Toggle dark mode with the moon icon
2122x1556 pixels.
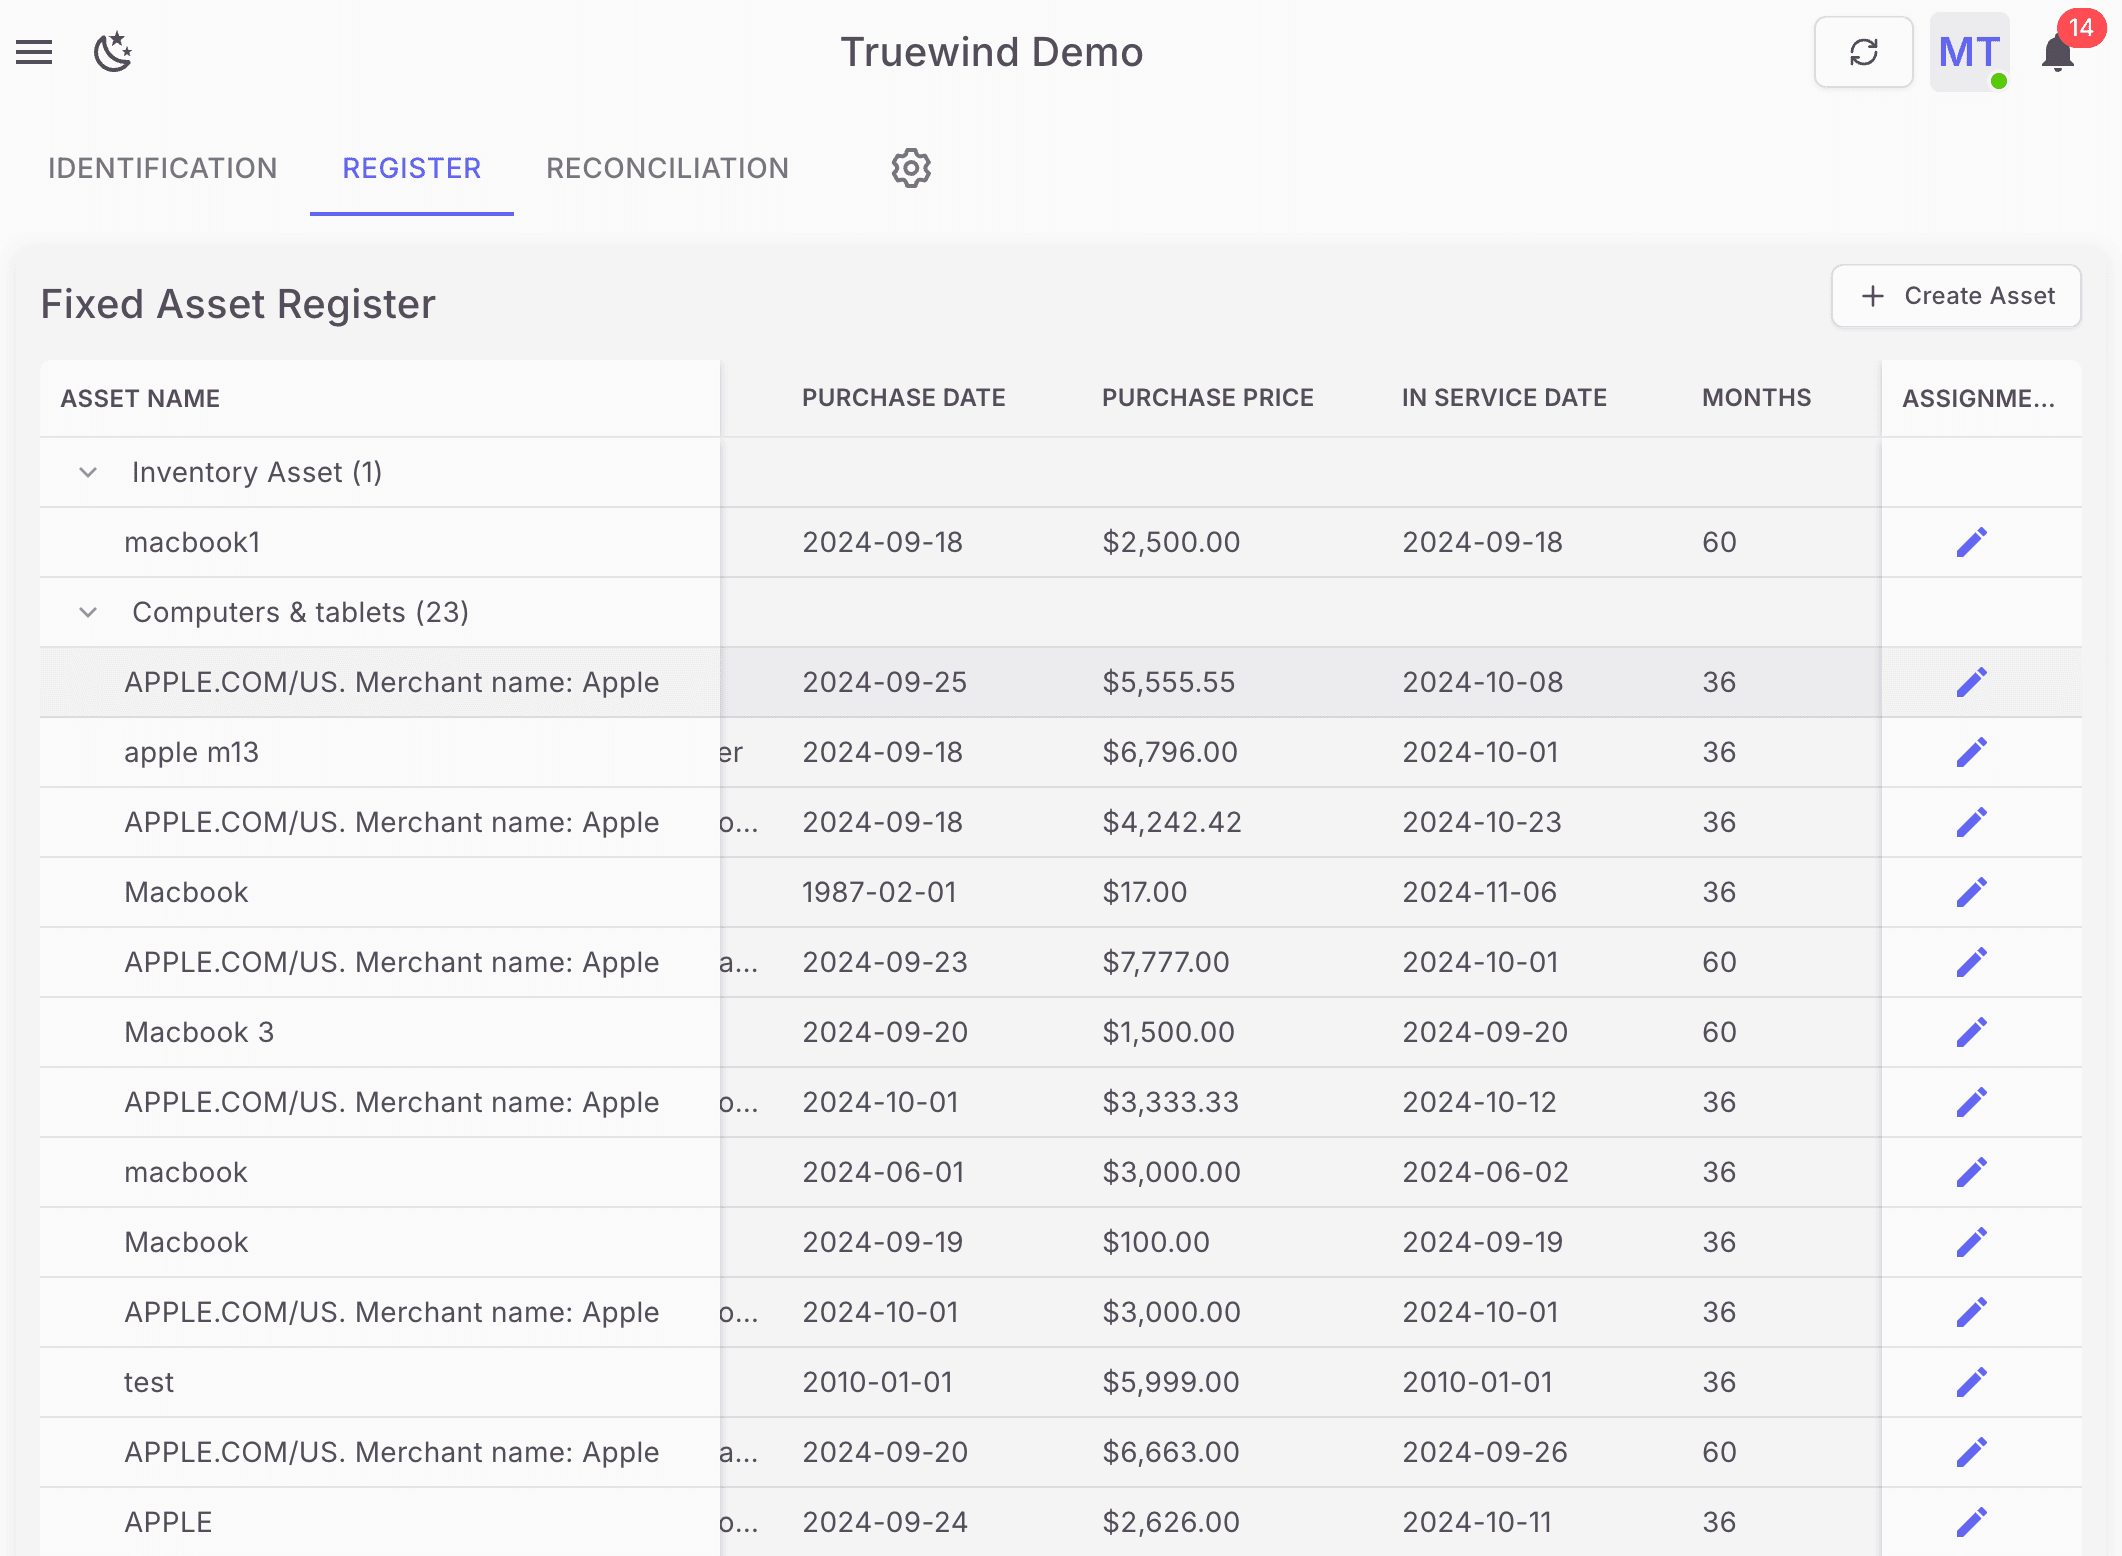[113, 52]
